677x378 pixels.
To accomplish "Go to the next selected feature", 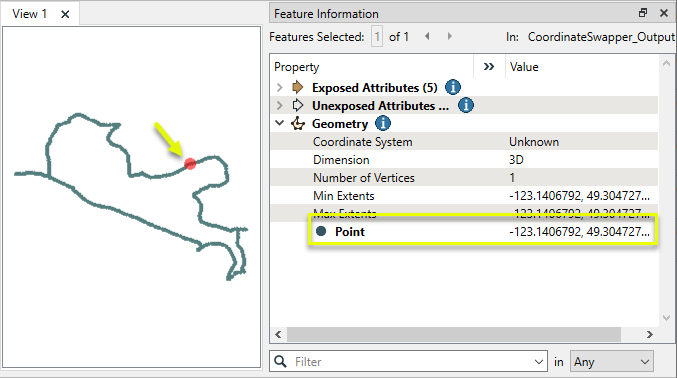I will 449,36.
